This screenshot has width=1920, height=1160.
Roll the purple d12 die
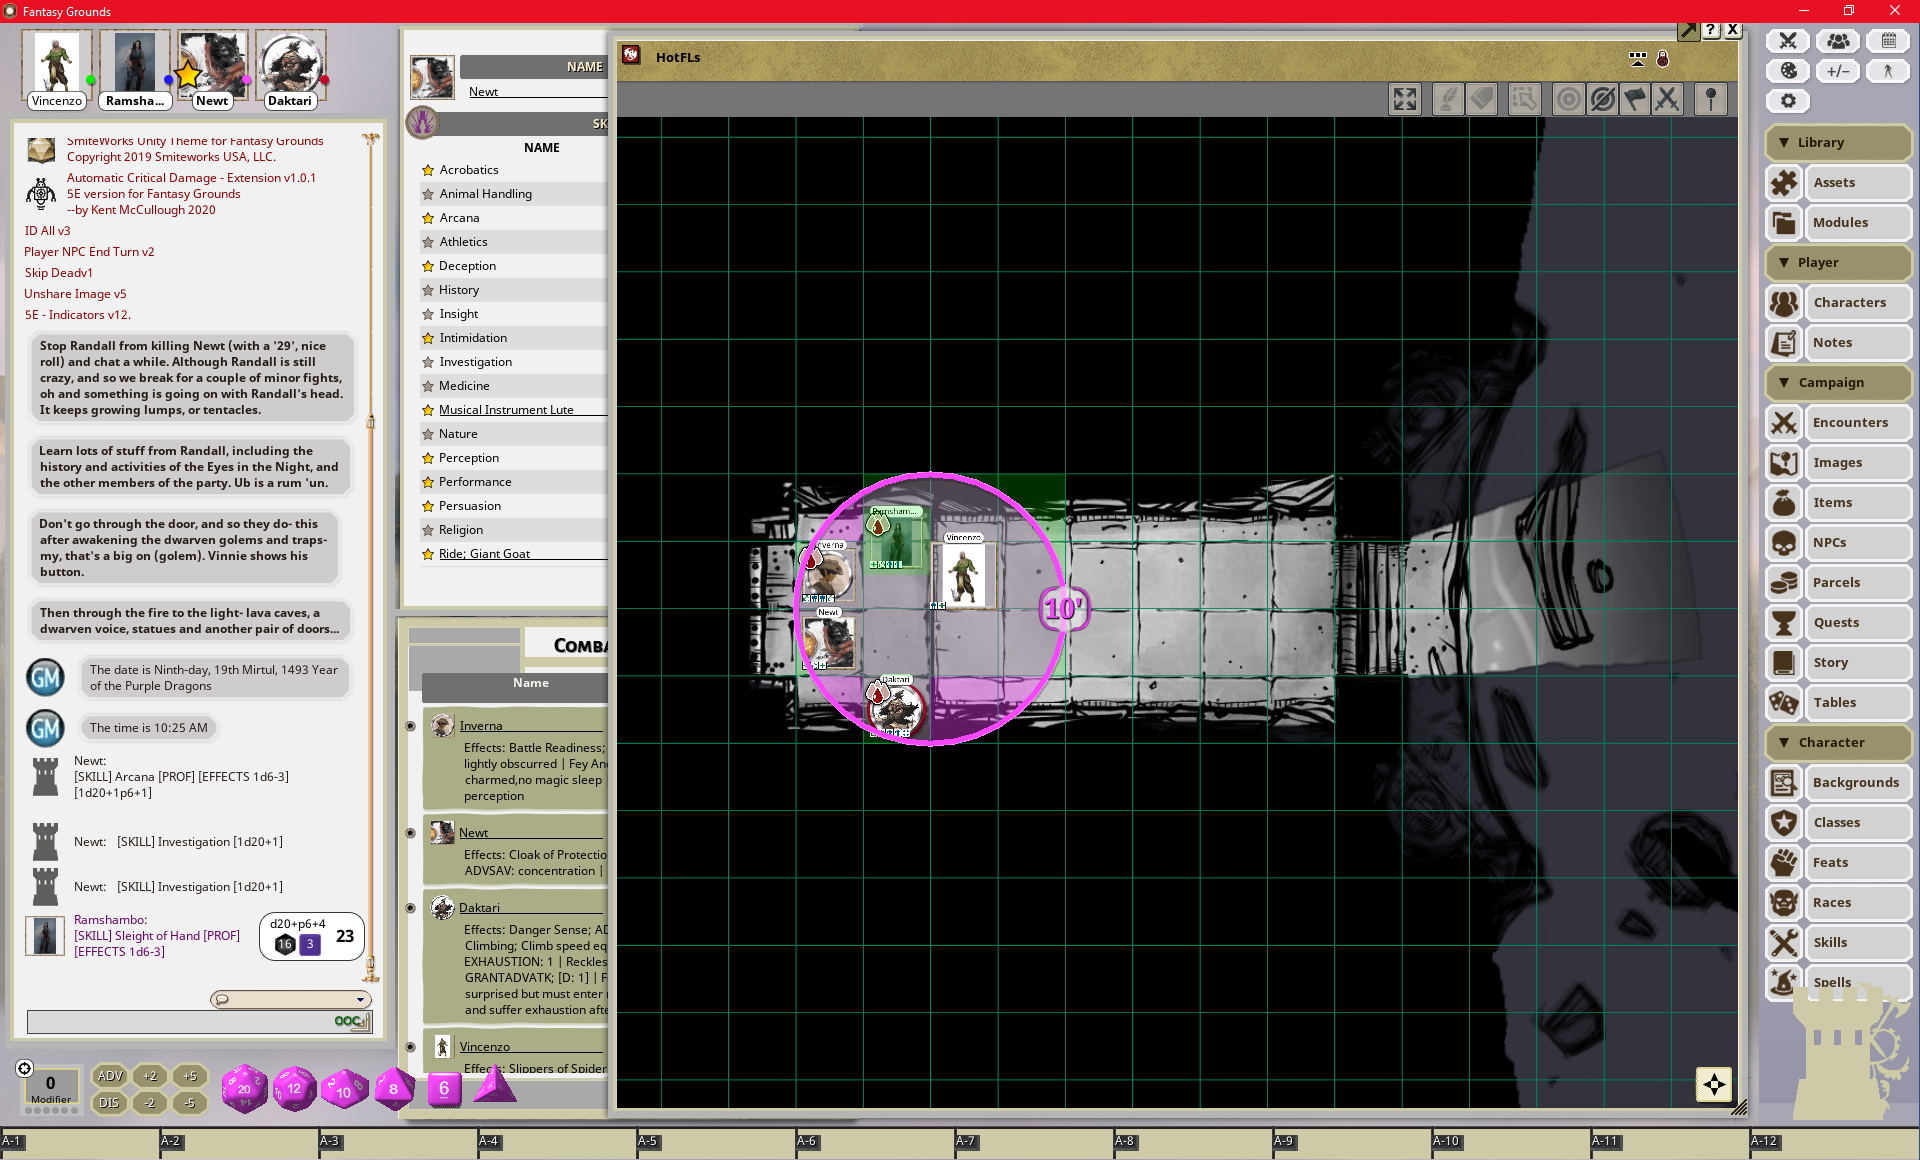294,1089
